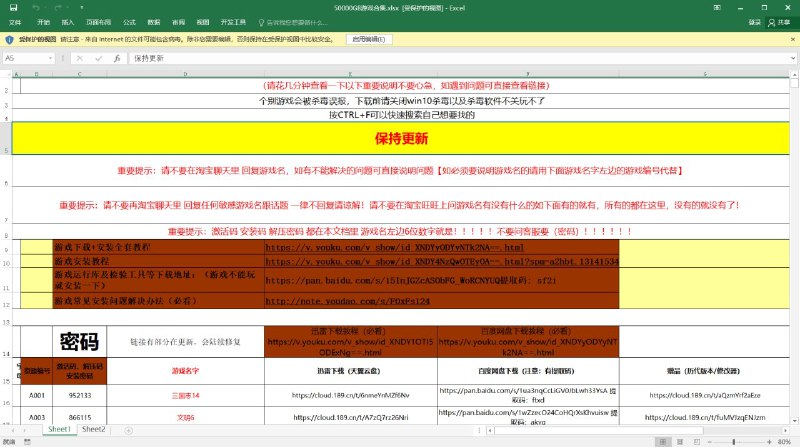Expand the formula bar with the chevron
Image resolution: width=800 pixels, height=447 pixels.
[x=793, y=58]
